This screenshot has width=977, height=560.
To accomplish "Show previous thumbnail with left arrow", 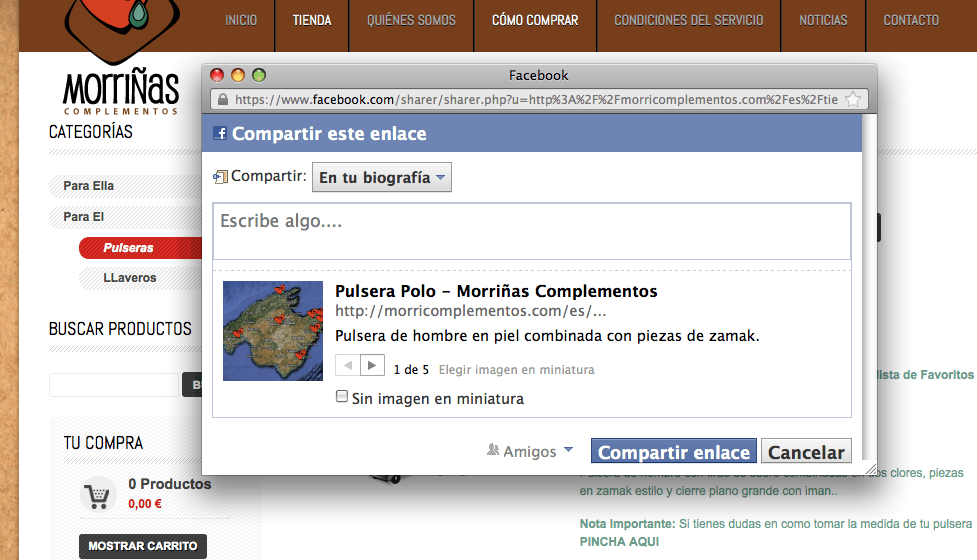I will click(348, 365).
